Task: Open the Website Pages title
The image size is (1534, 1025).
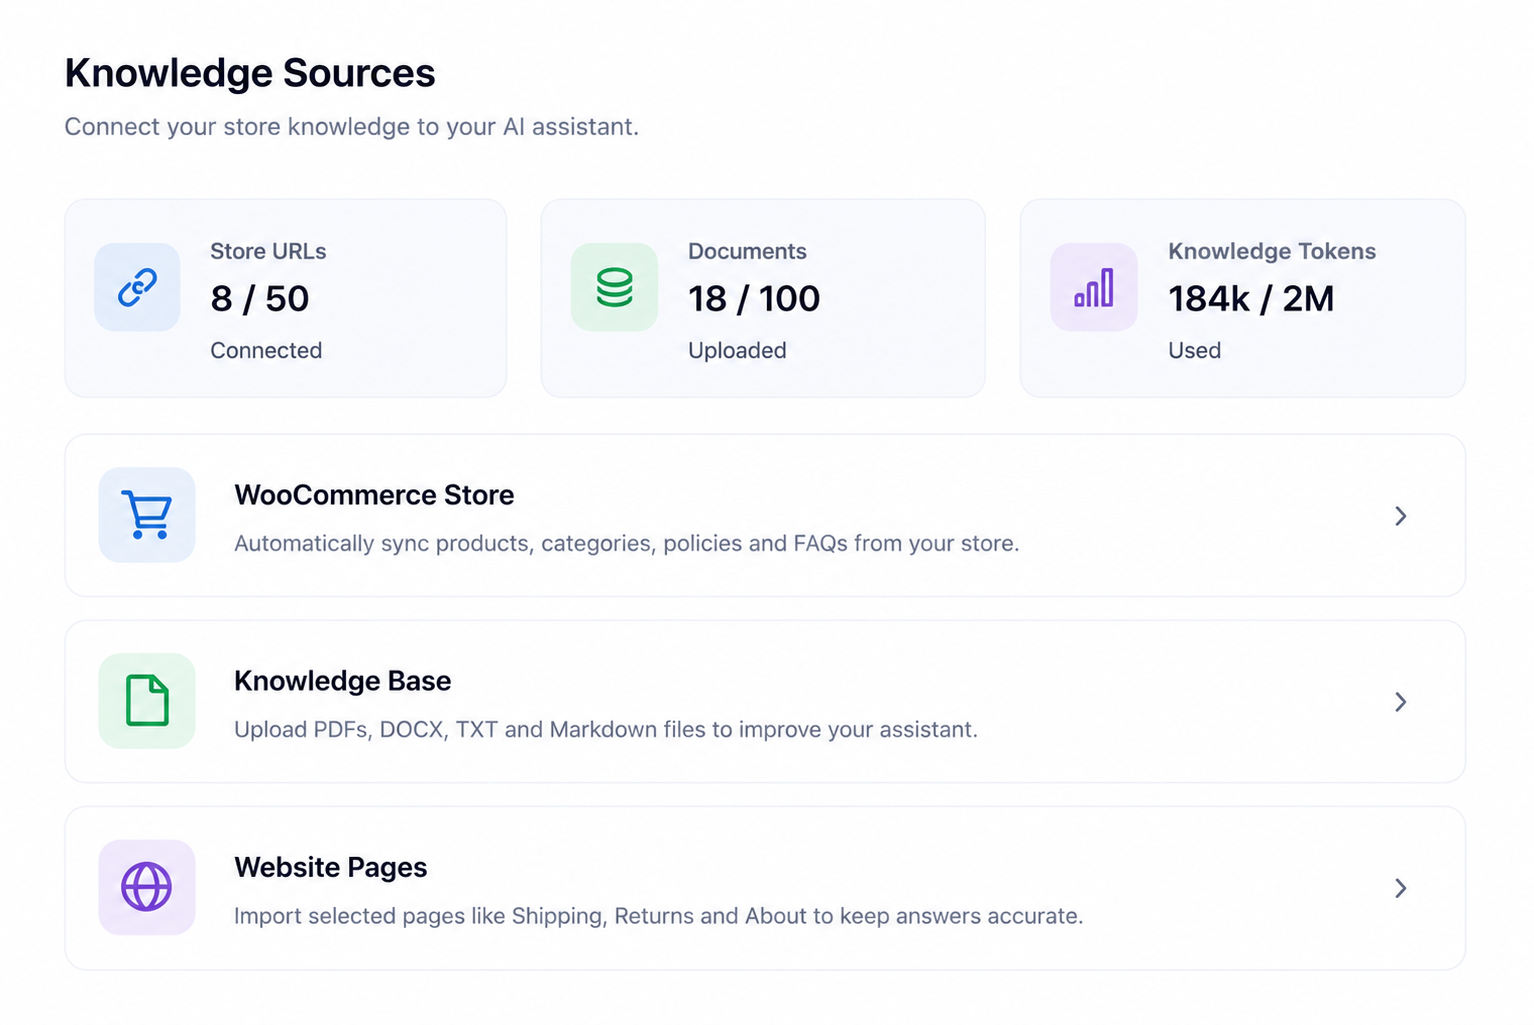Action: pyautogui.click(x=330, y=867)
